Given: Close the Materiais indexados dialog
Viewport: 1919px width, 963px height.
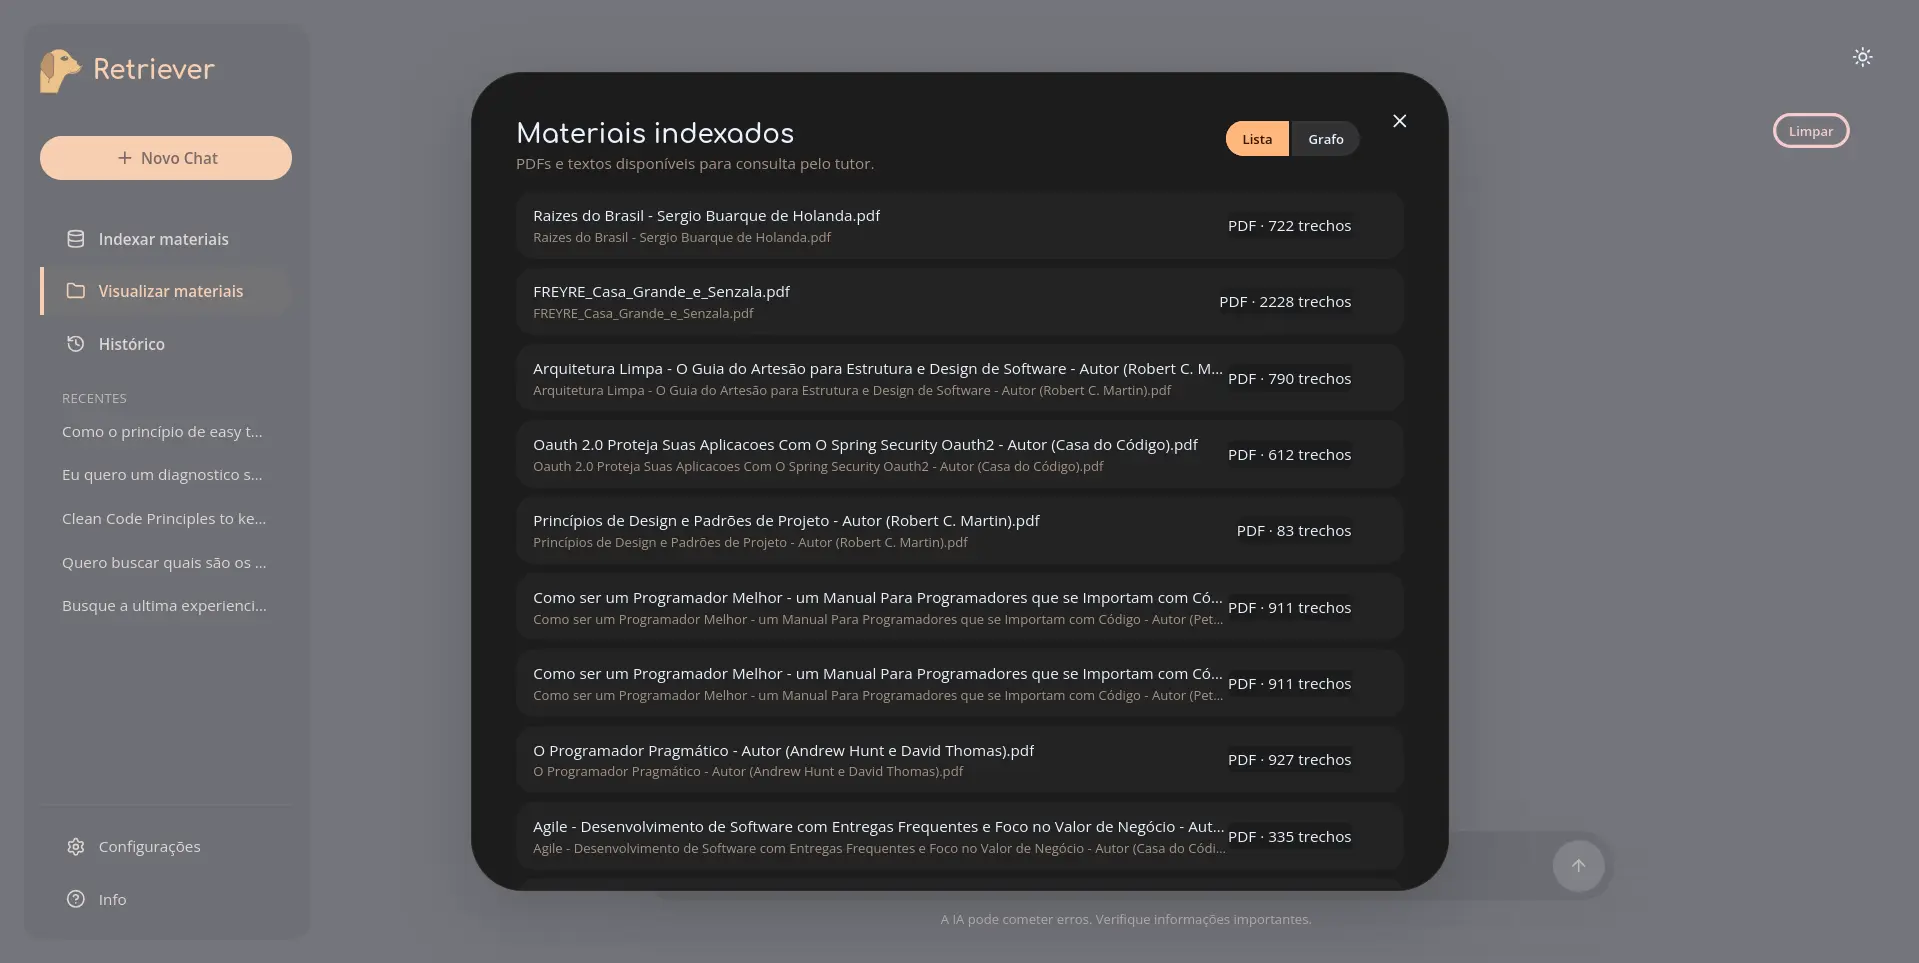Looking at the screenshot, I should click(x=1399, y=121).
